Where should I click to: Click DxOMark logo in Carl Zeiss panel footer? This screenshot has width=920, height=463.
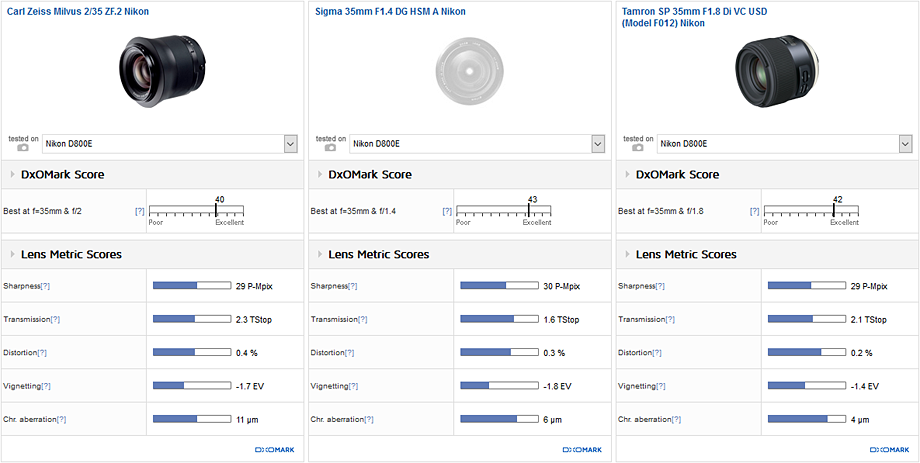click(275, 450)
